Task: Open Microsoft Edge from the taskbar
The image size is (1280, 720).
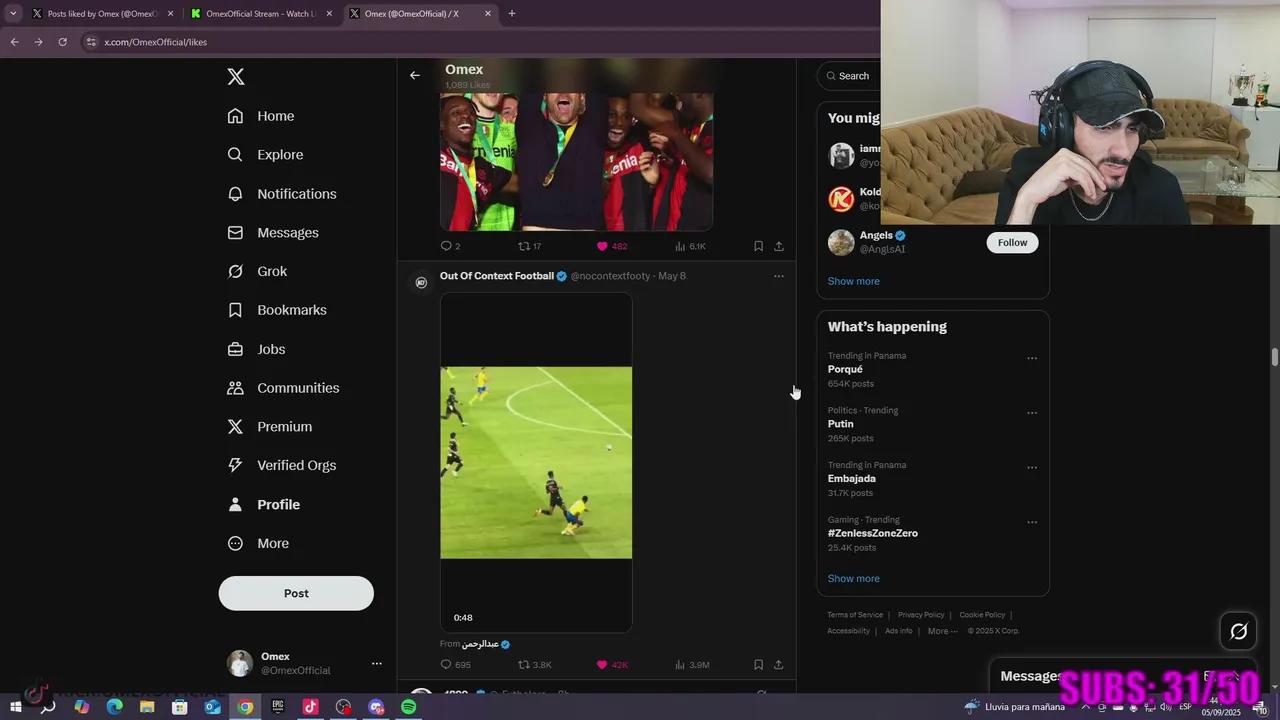Action: click(114, 707)
